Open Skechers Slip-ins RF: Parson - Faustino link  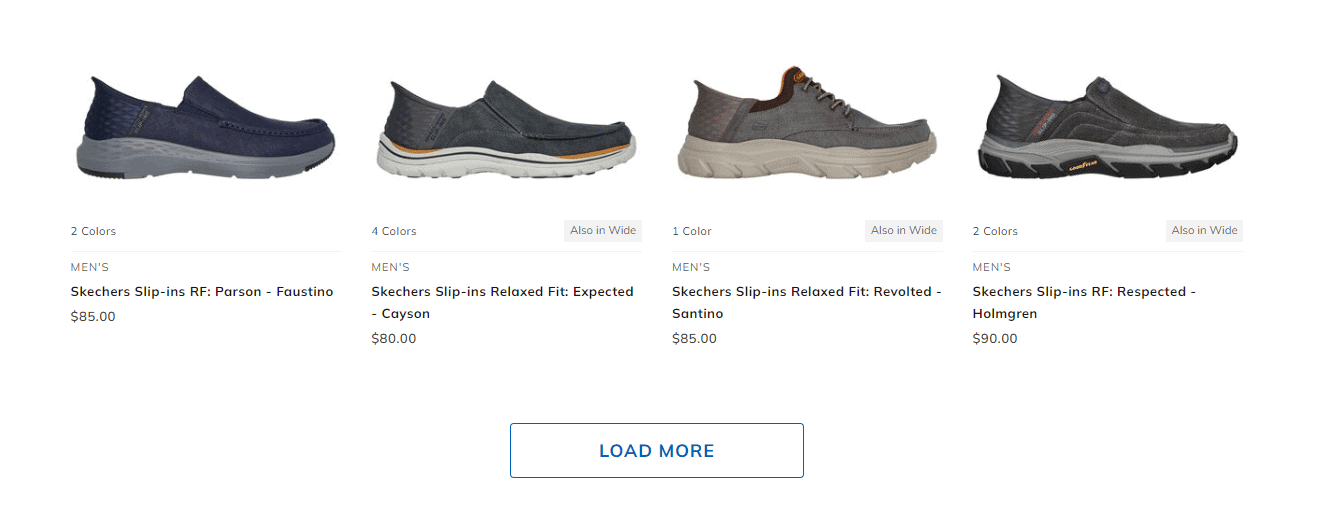pyautogui.click(x=202, y=292)
